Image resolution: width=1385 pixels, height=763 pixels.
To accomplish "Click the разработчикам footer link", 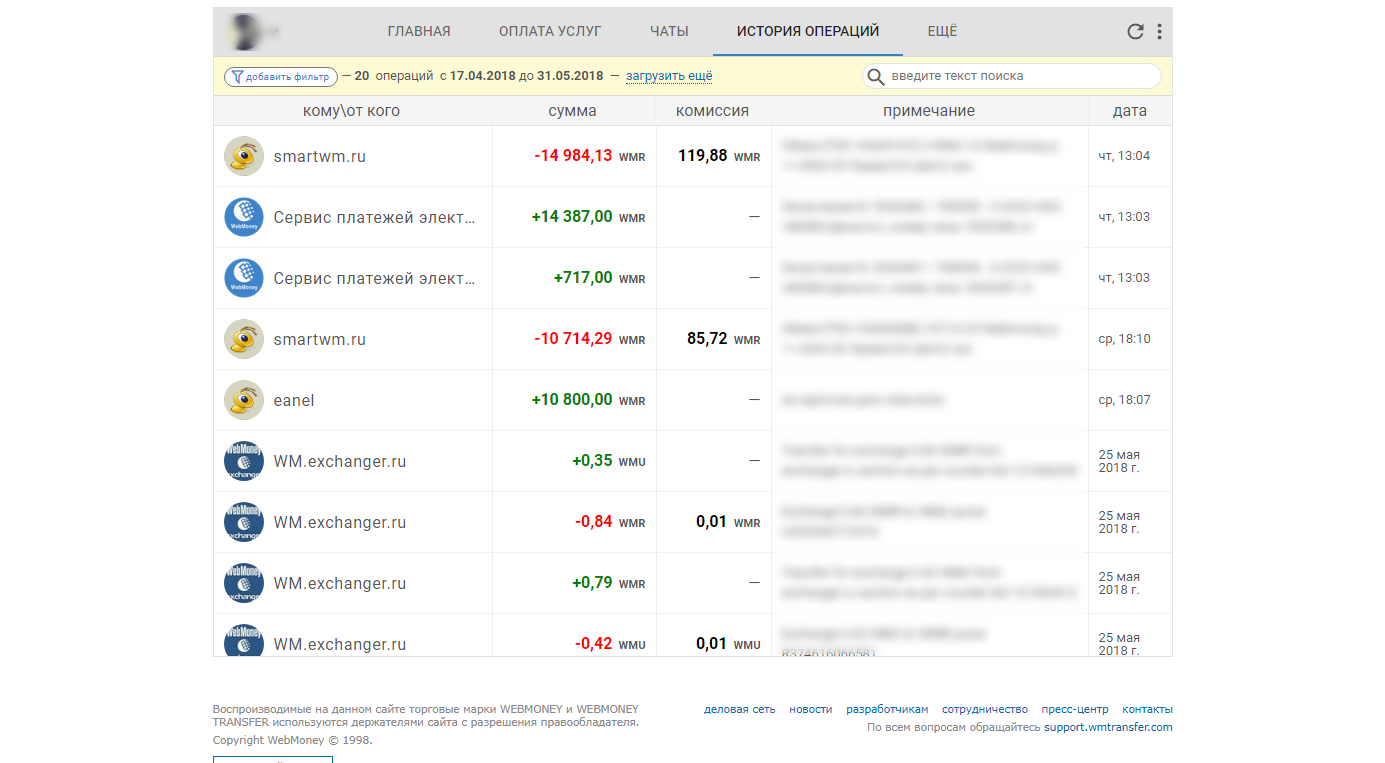I will pos(886,709).
